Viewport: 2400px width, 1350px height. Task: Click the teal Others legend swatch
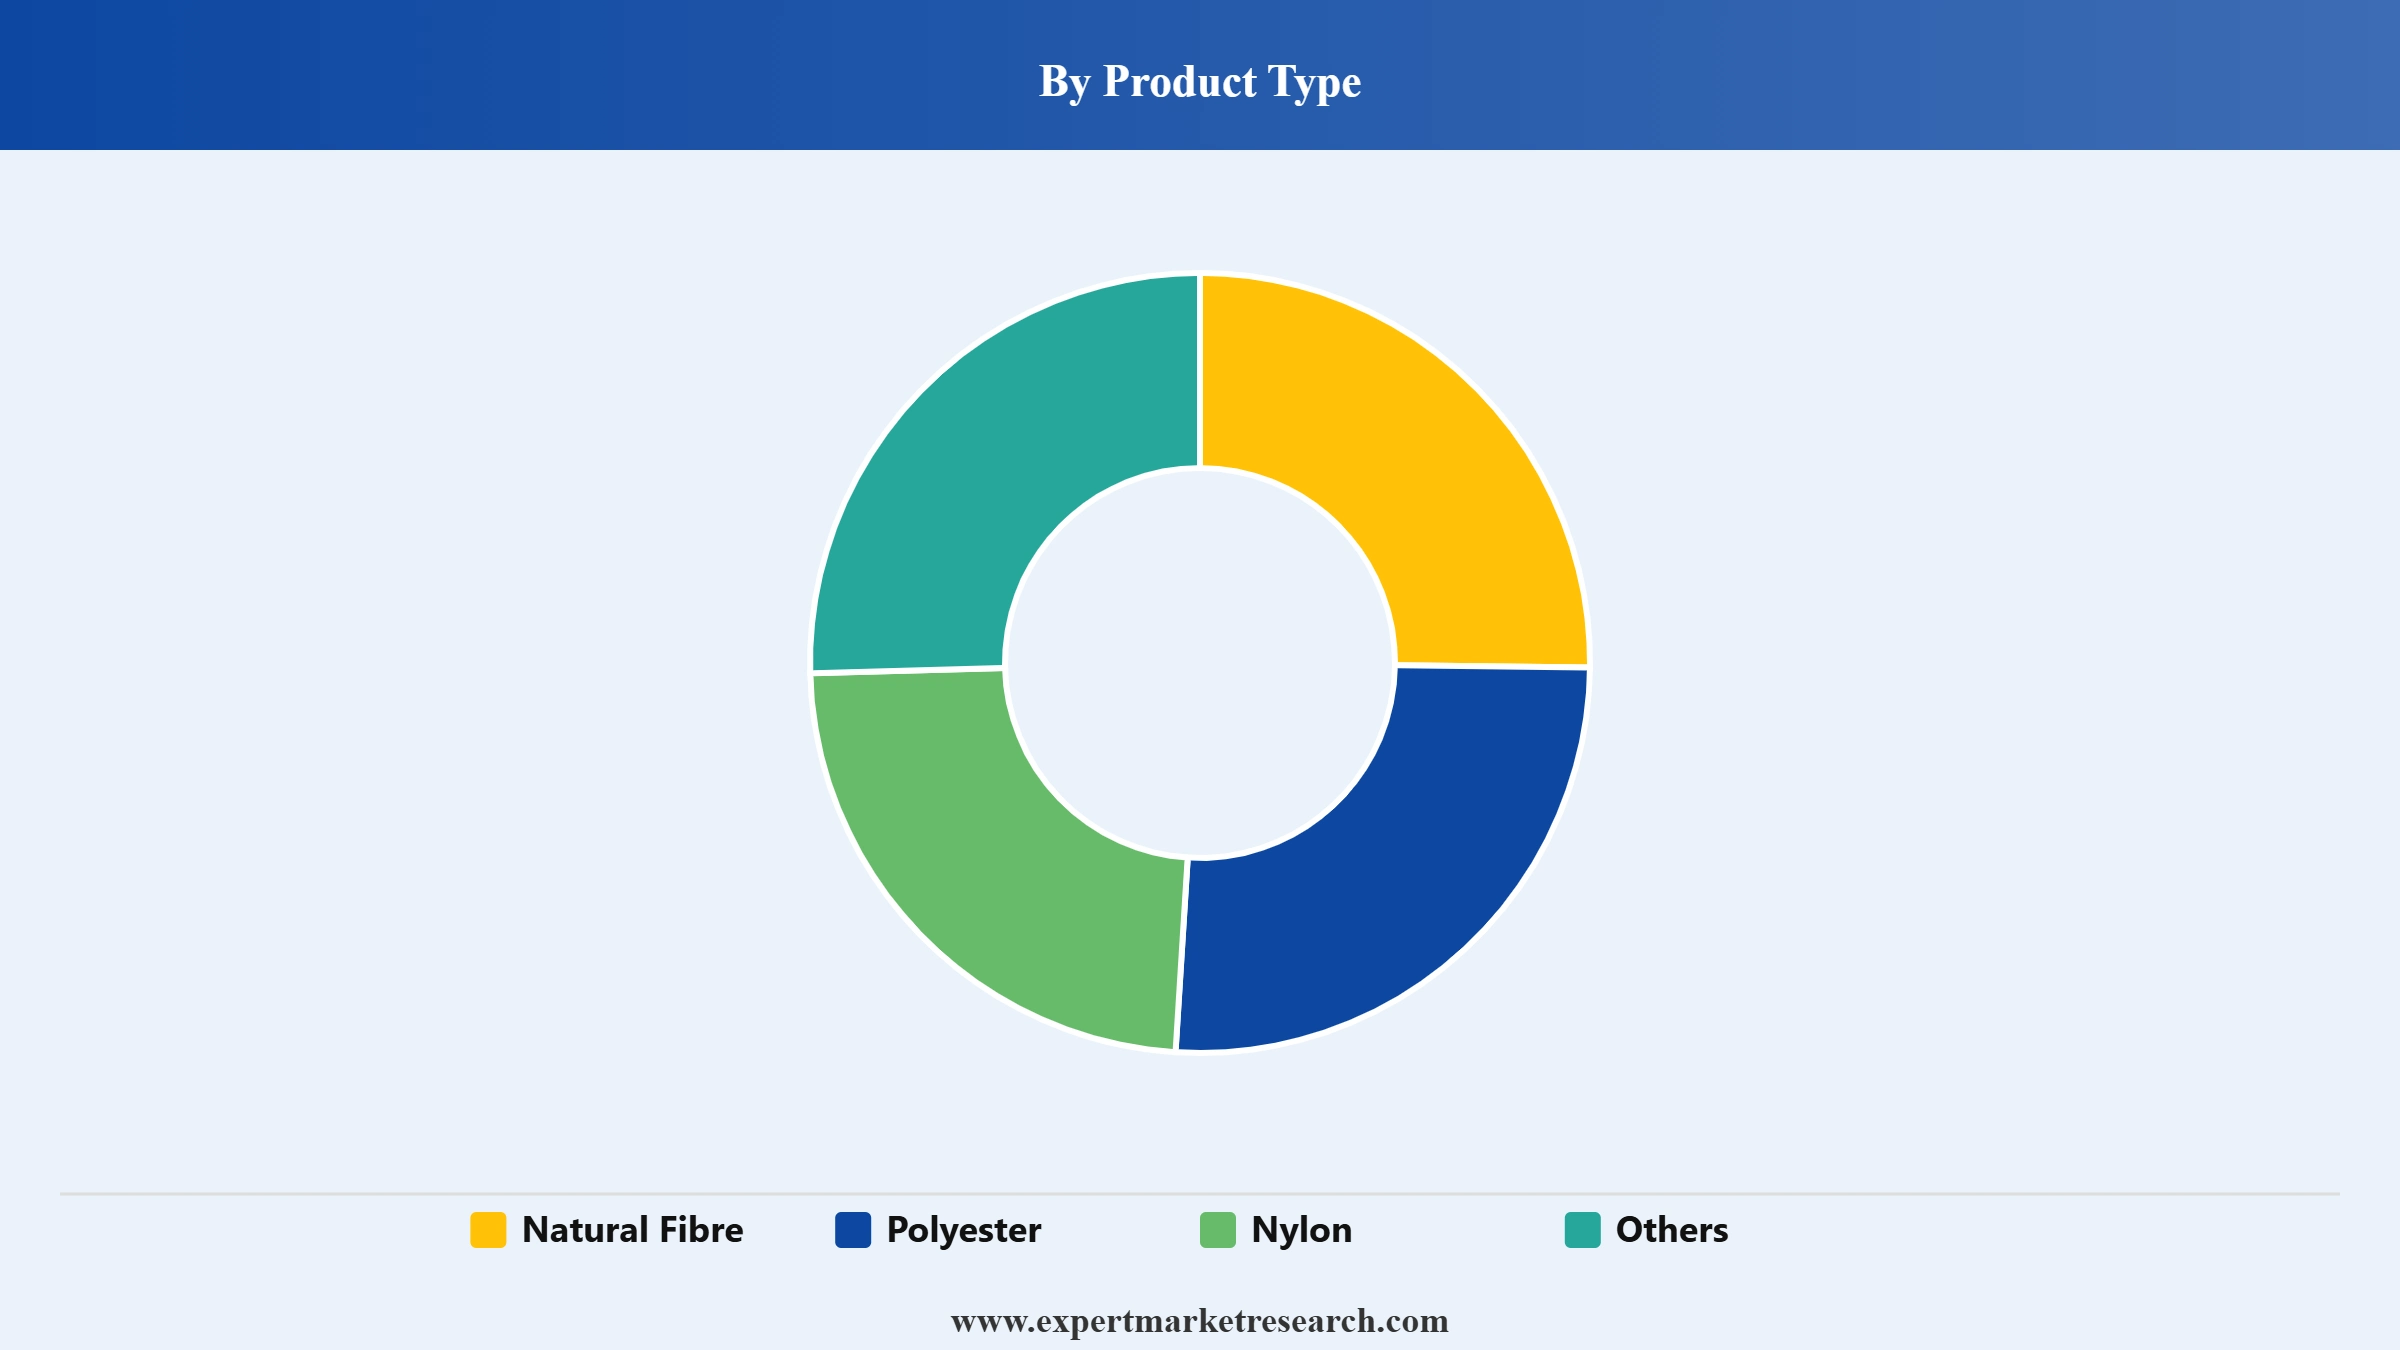(1583, 1230)
